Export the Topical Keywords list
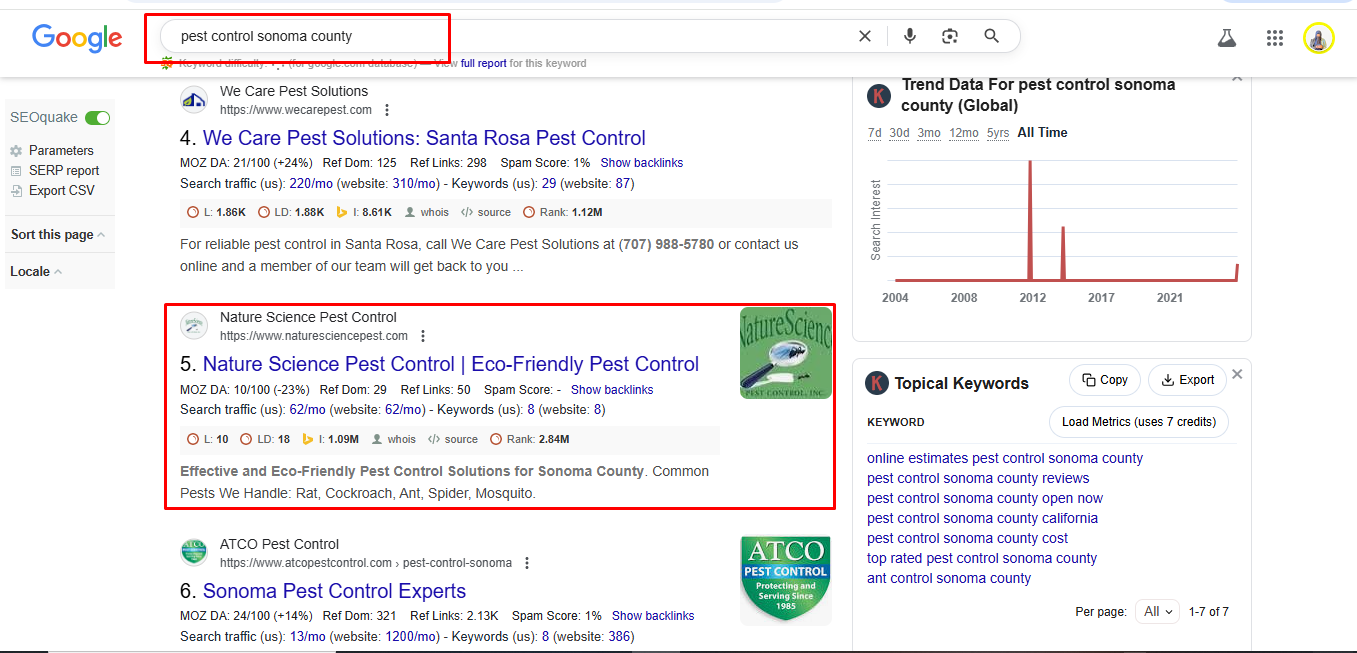1357x653 pixels. pyautogui.click(x=1187, y=380)
